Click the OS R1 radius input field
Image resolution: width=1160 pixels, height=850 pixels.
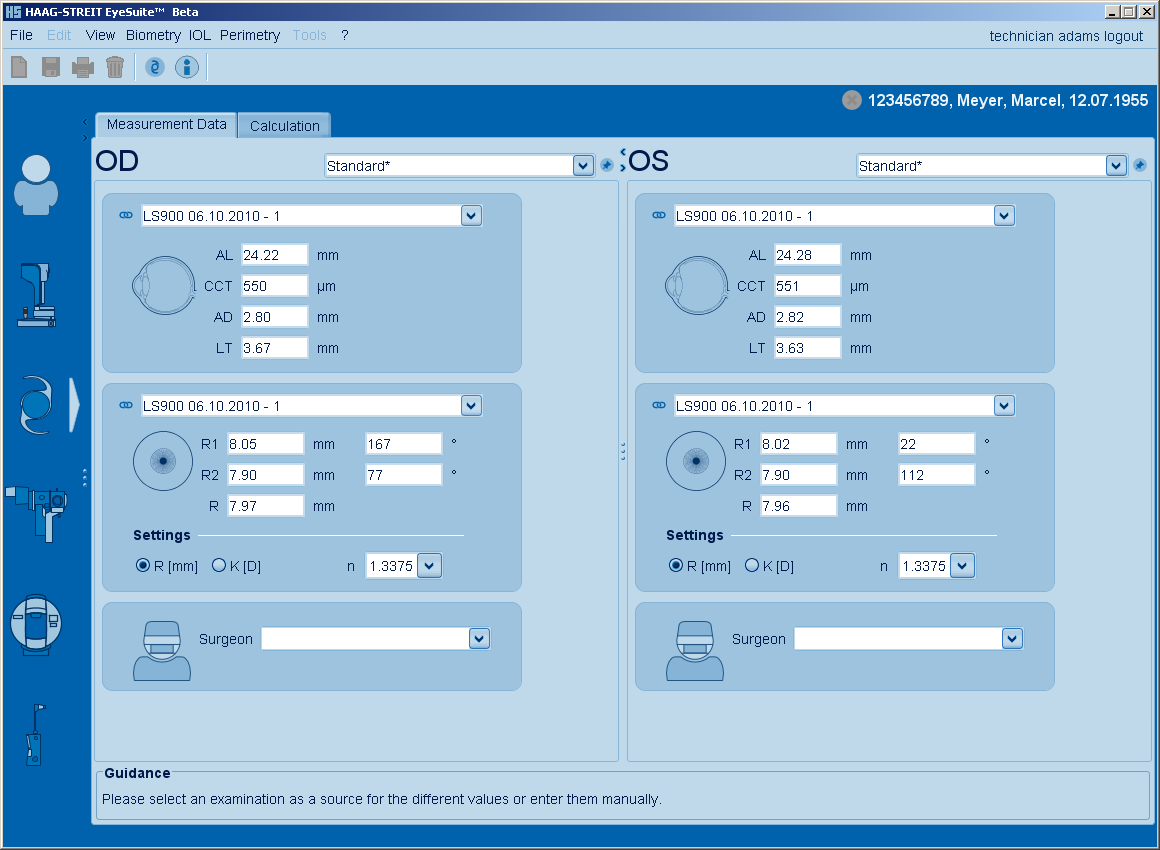pyautogui.click(x=798, y=444)
